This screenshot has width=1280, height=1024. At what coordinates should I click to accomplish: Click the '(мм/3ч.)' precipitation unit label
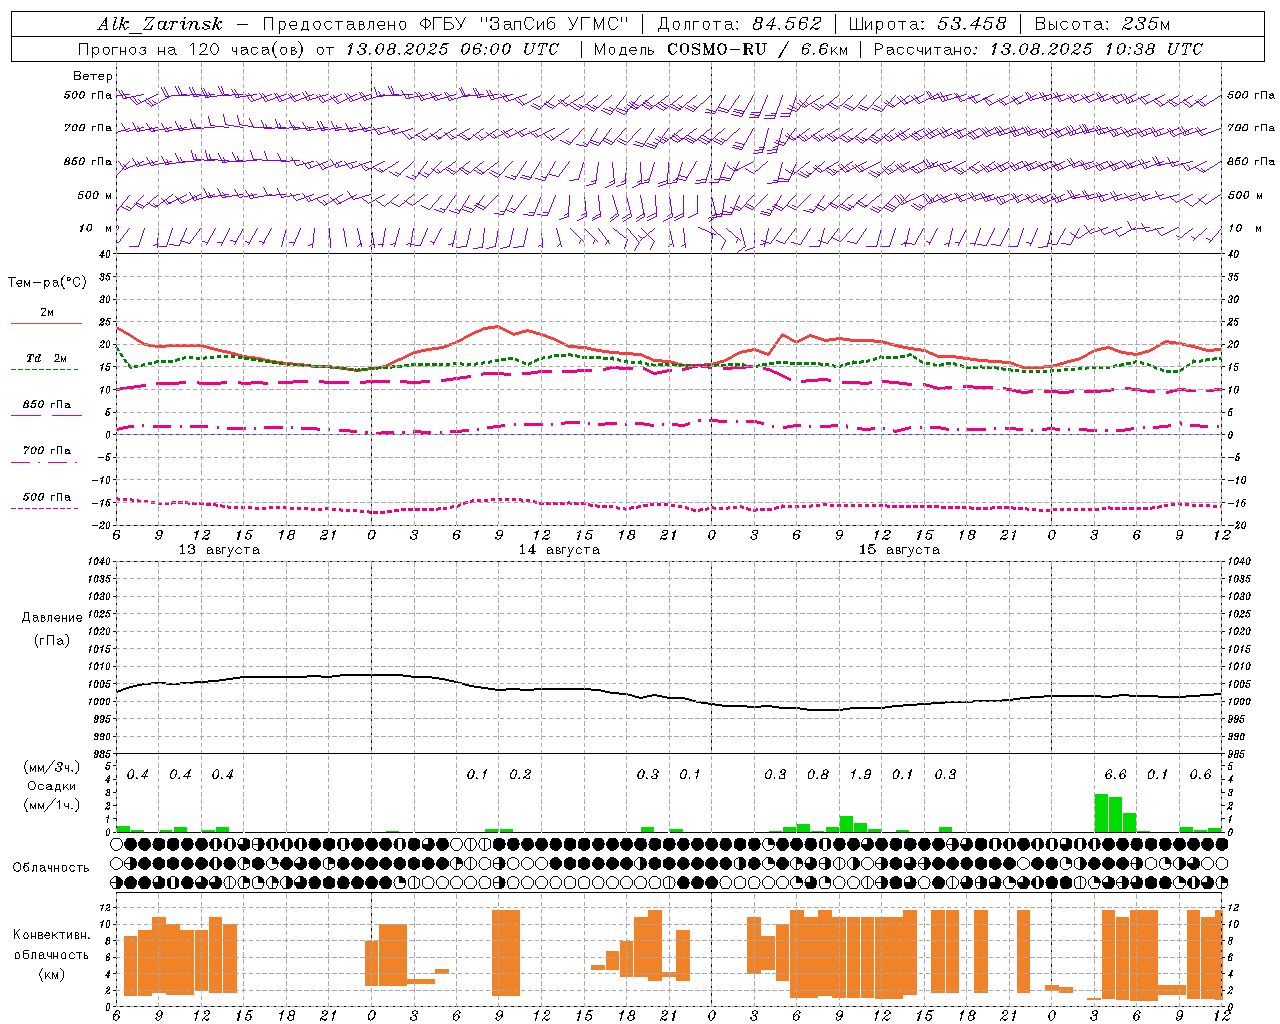[x=49, y=767]
